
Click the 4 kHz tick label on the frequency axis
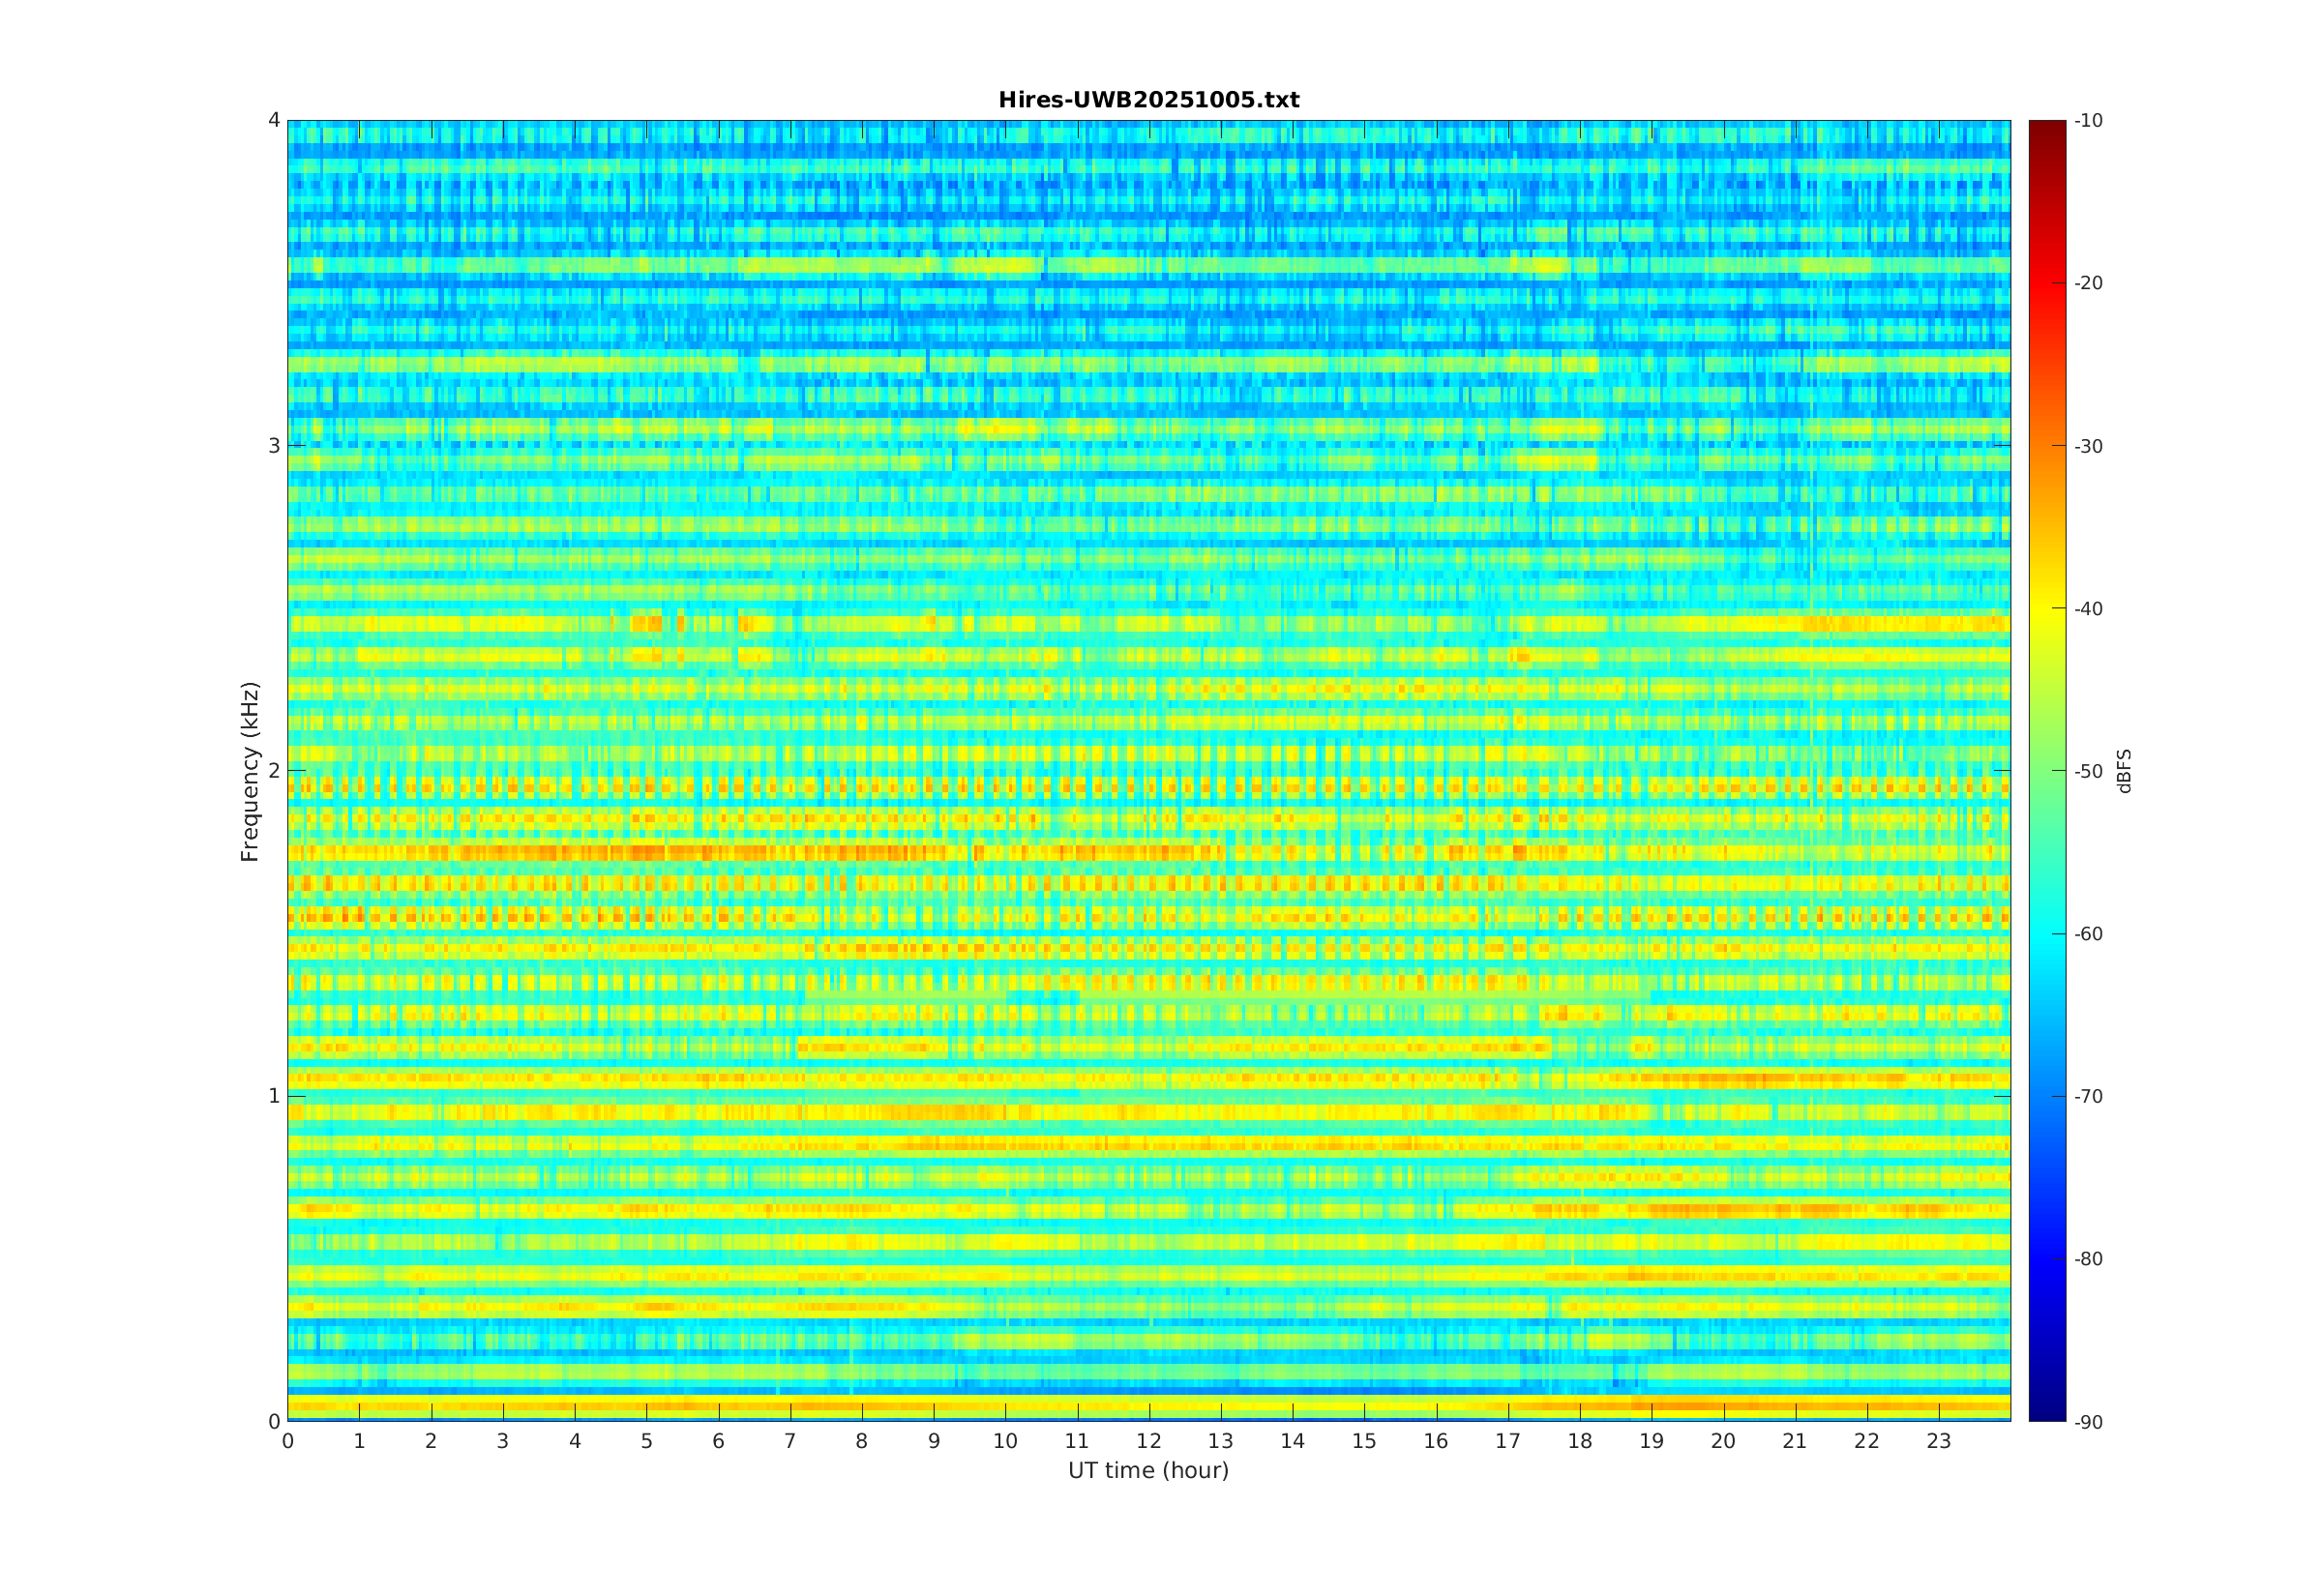273,120
